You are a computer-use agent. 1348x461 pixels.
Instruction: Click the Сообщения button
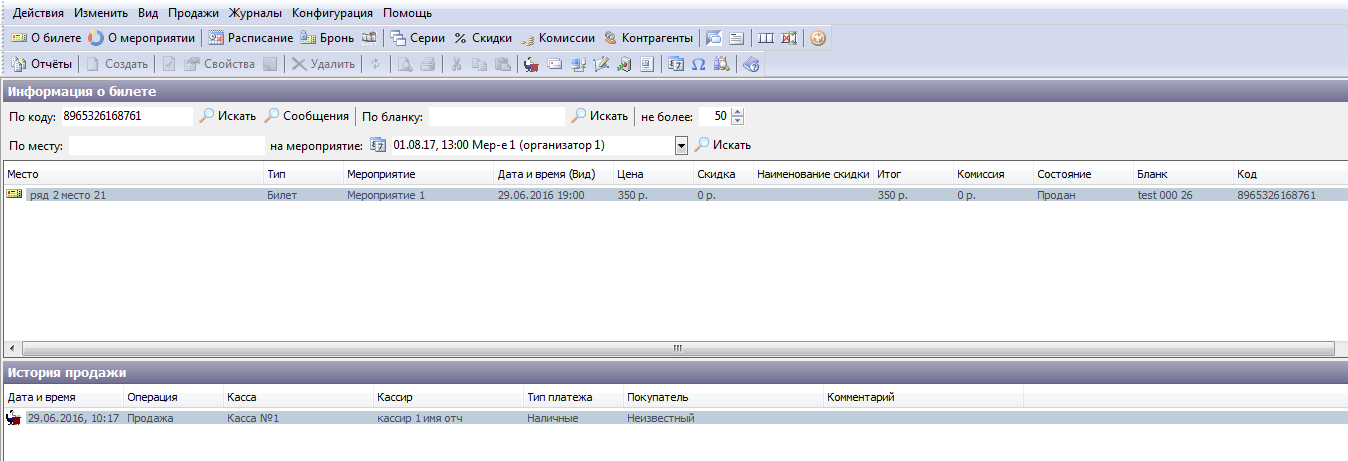coord(306,116)
